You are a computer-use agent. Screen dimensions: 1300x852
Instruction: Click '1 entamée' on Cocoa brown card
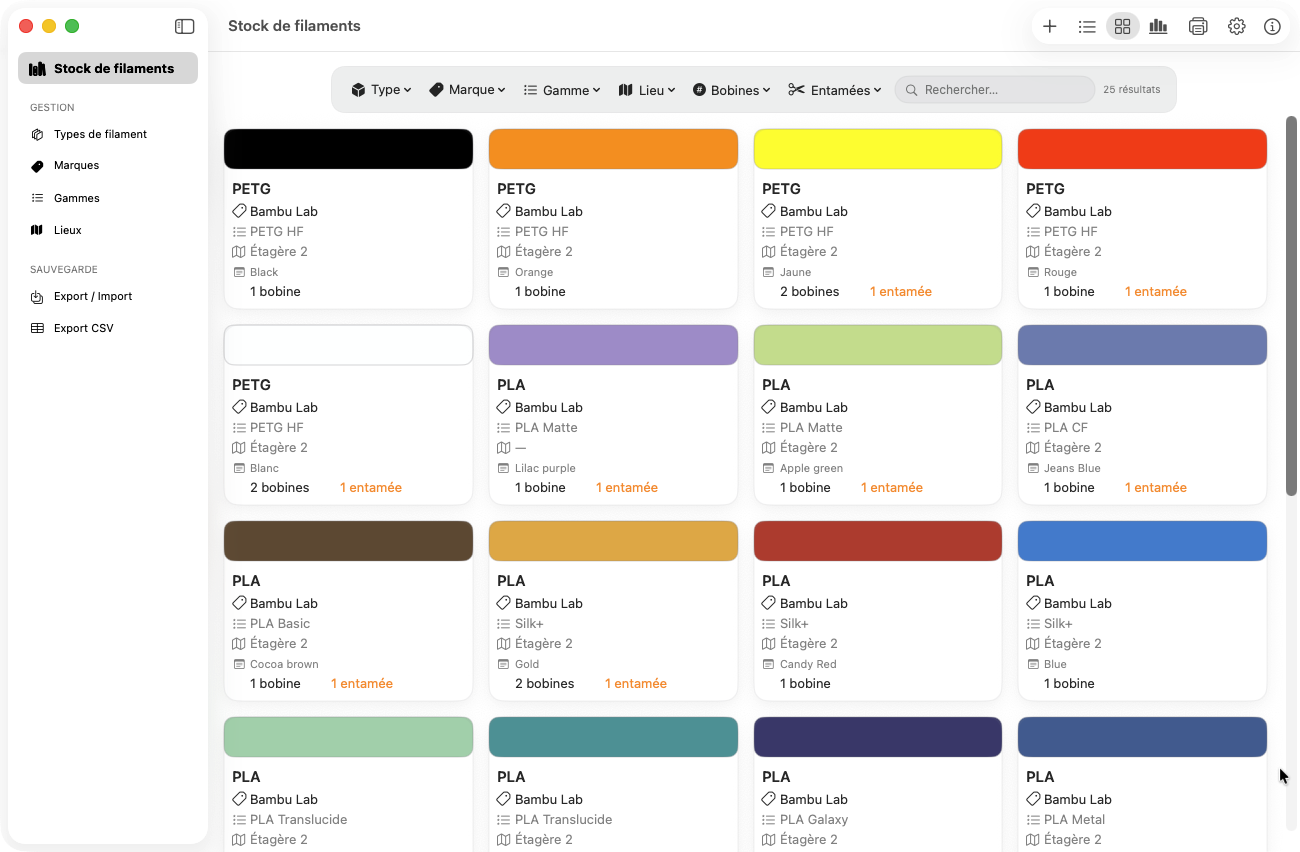[x=362, y=684]
